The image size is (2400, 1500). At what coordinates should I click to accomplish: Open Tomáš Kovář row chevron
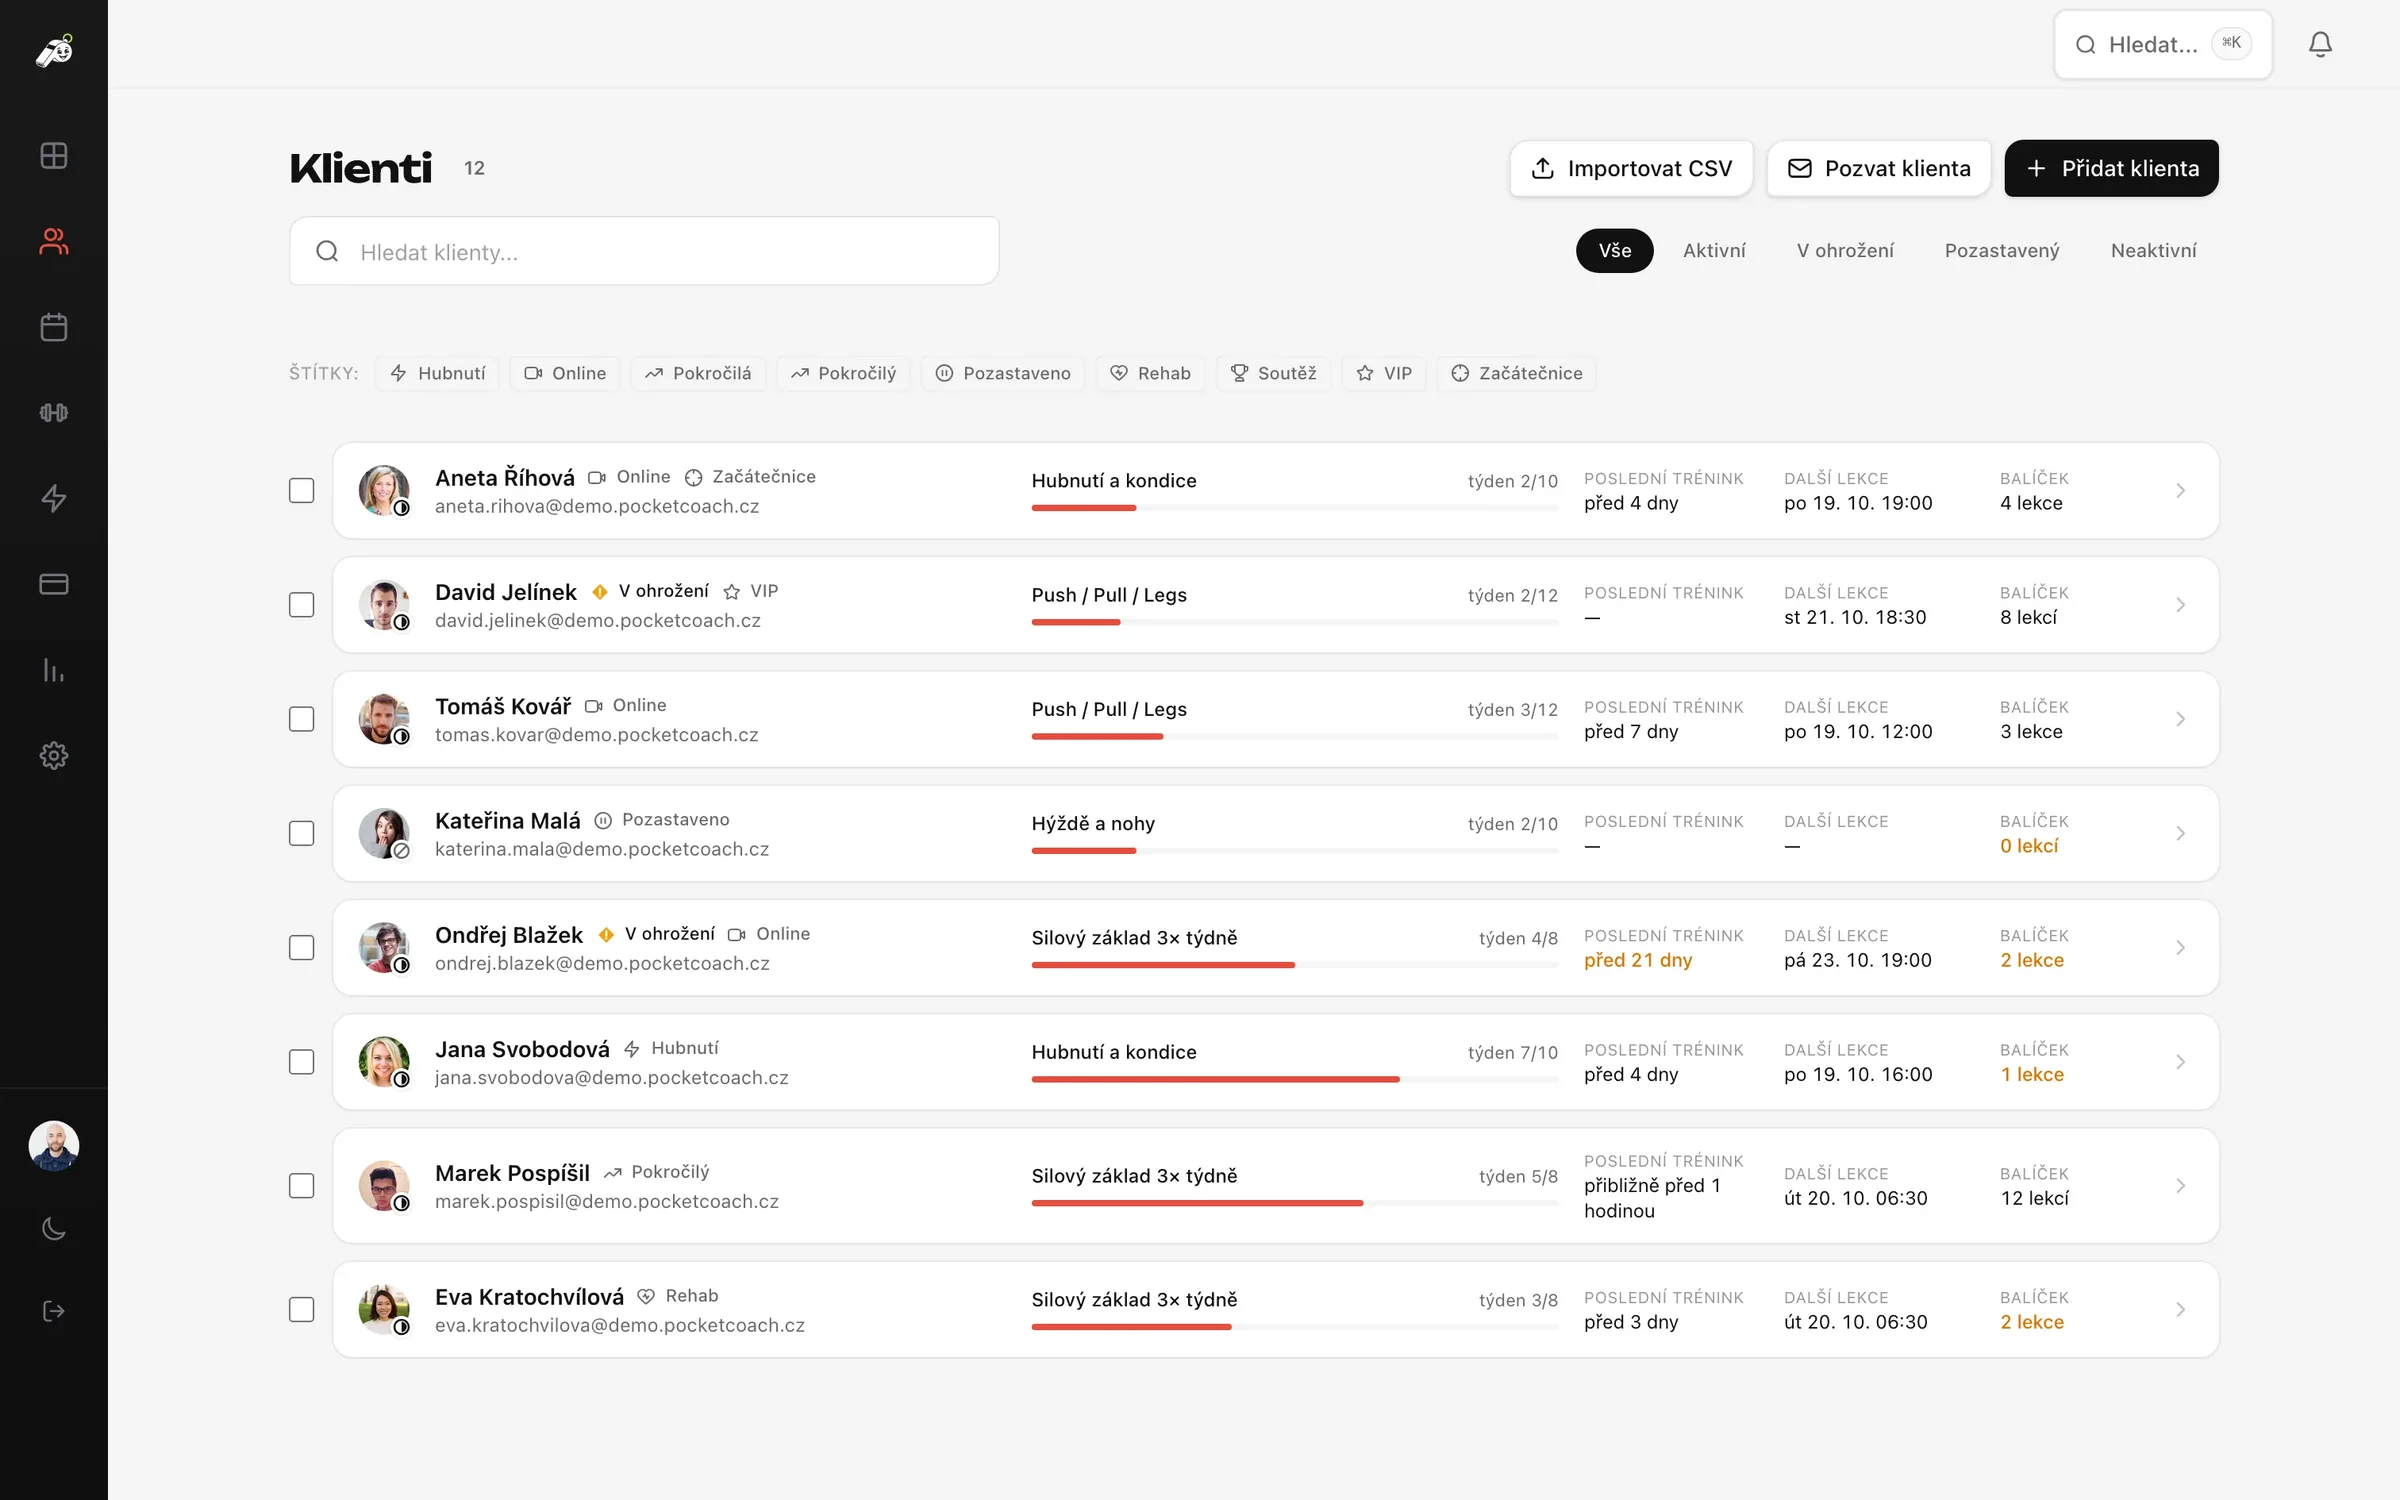[x=2180, y=719]
